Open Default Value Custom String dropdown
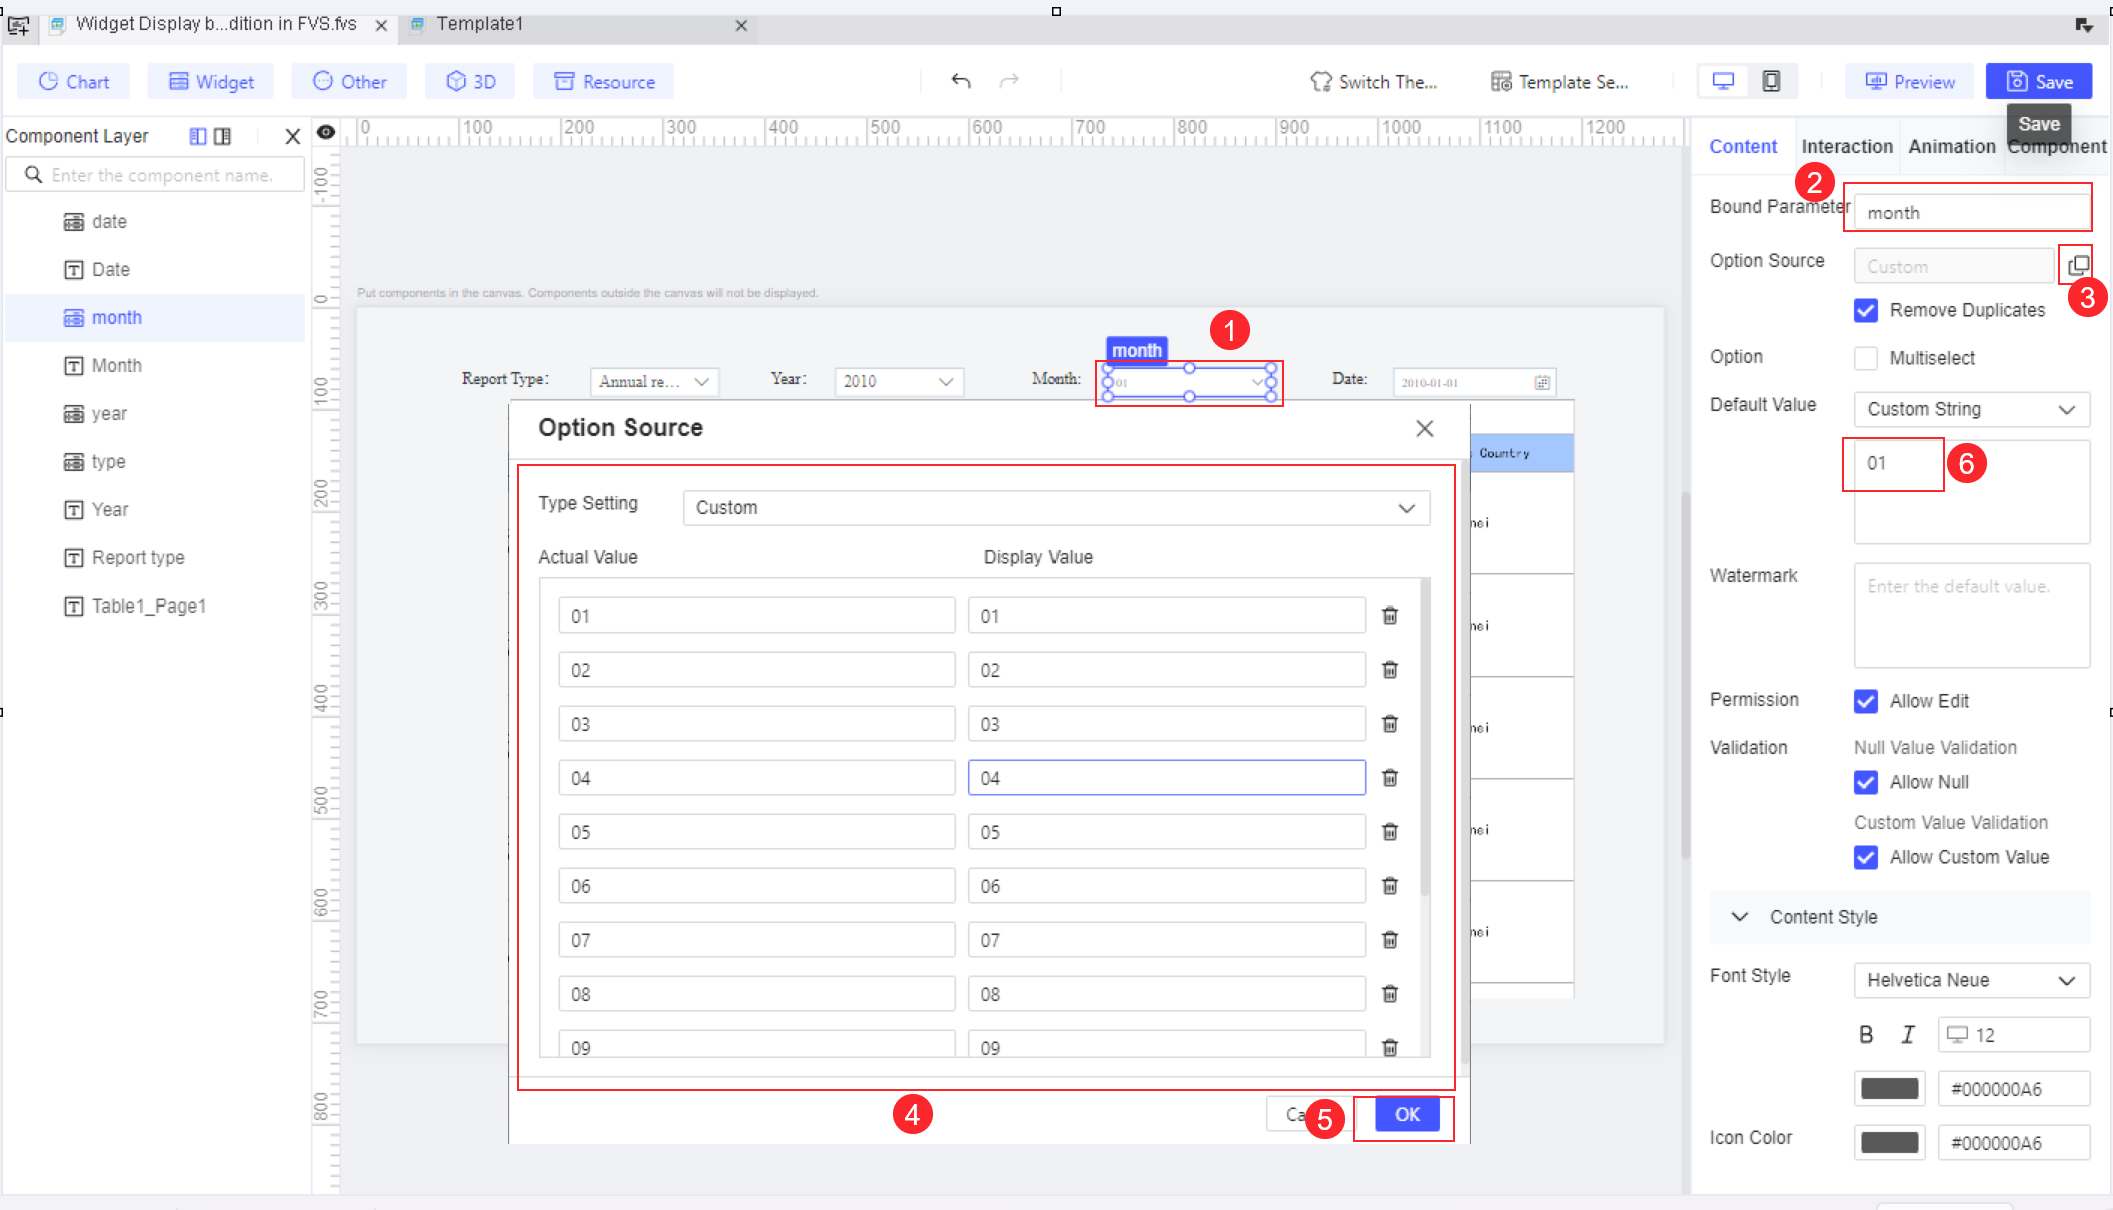The width and height of the screenshot is (2113, 1210). coord(1971,409)
